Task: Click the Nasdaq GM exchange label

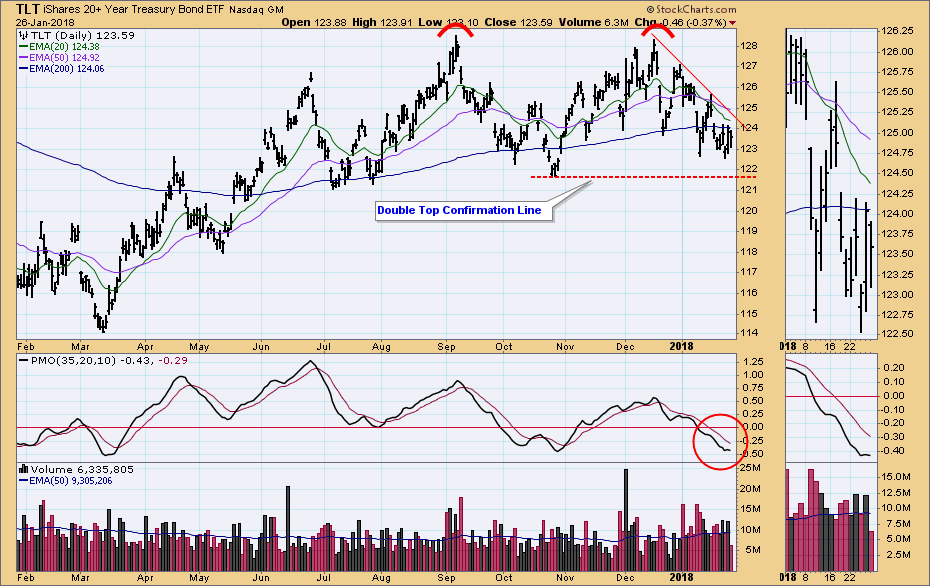Action: 256,9
